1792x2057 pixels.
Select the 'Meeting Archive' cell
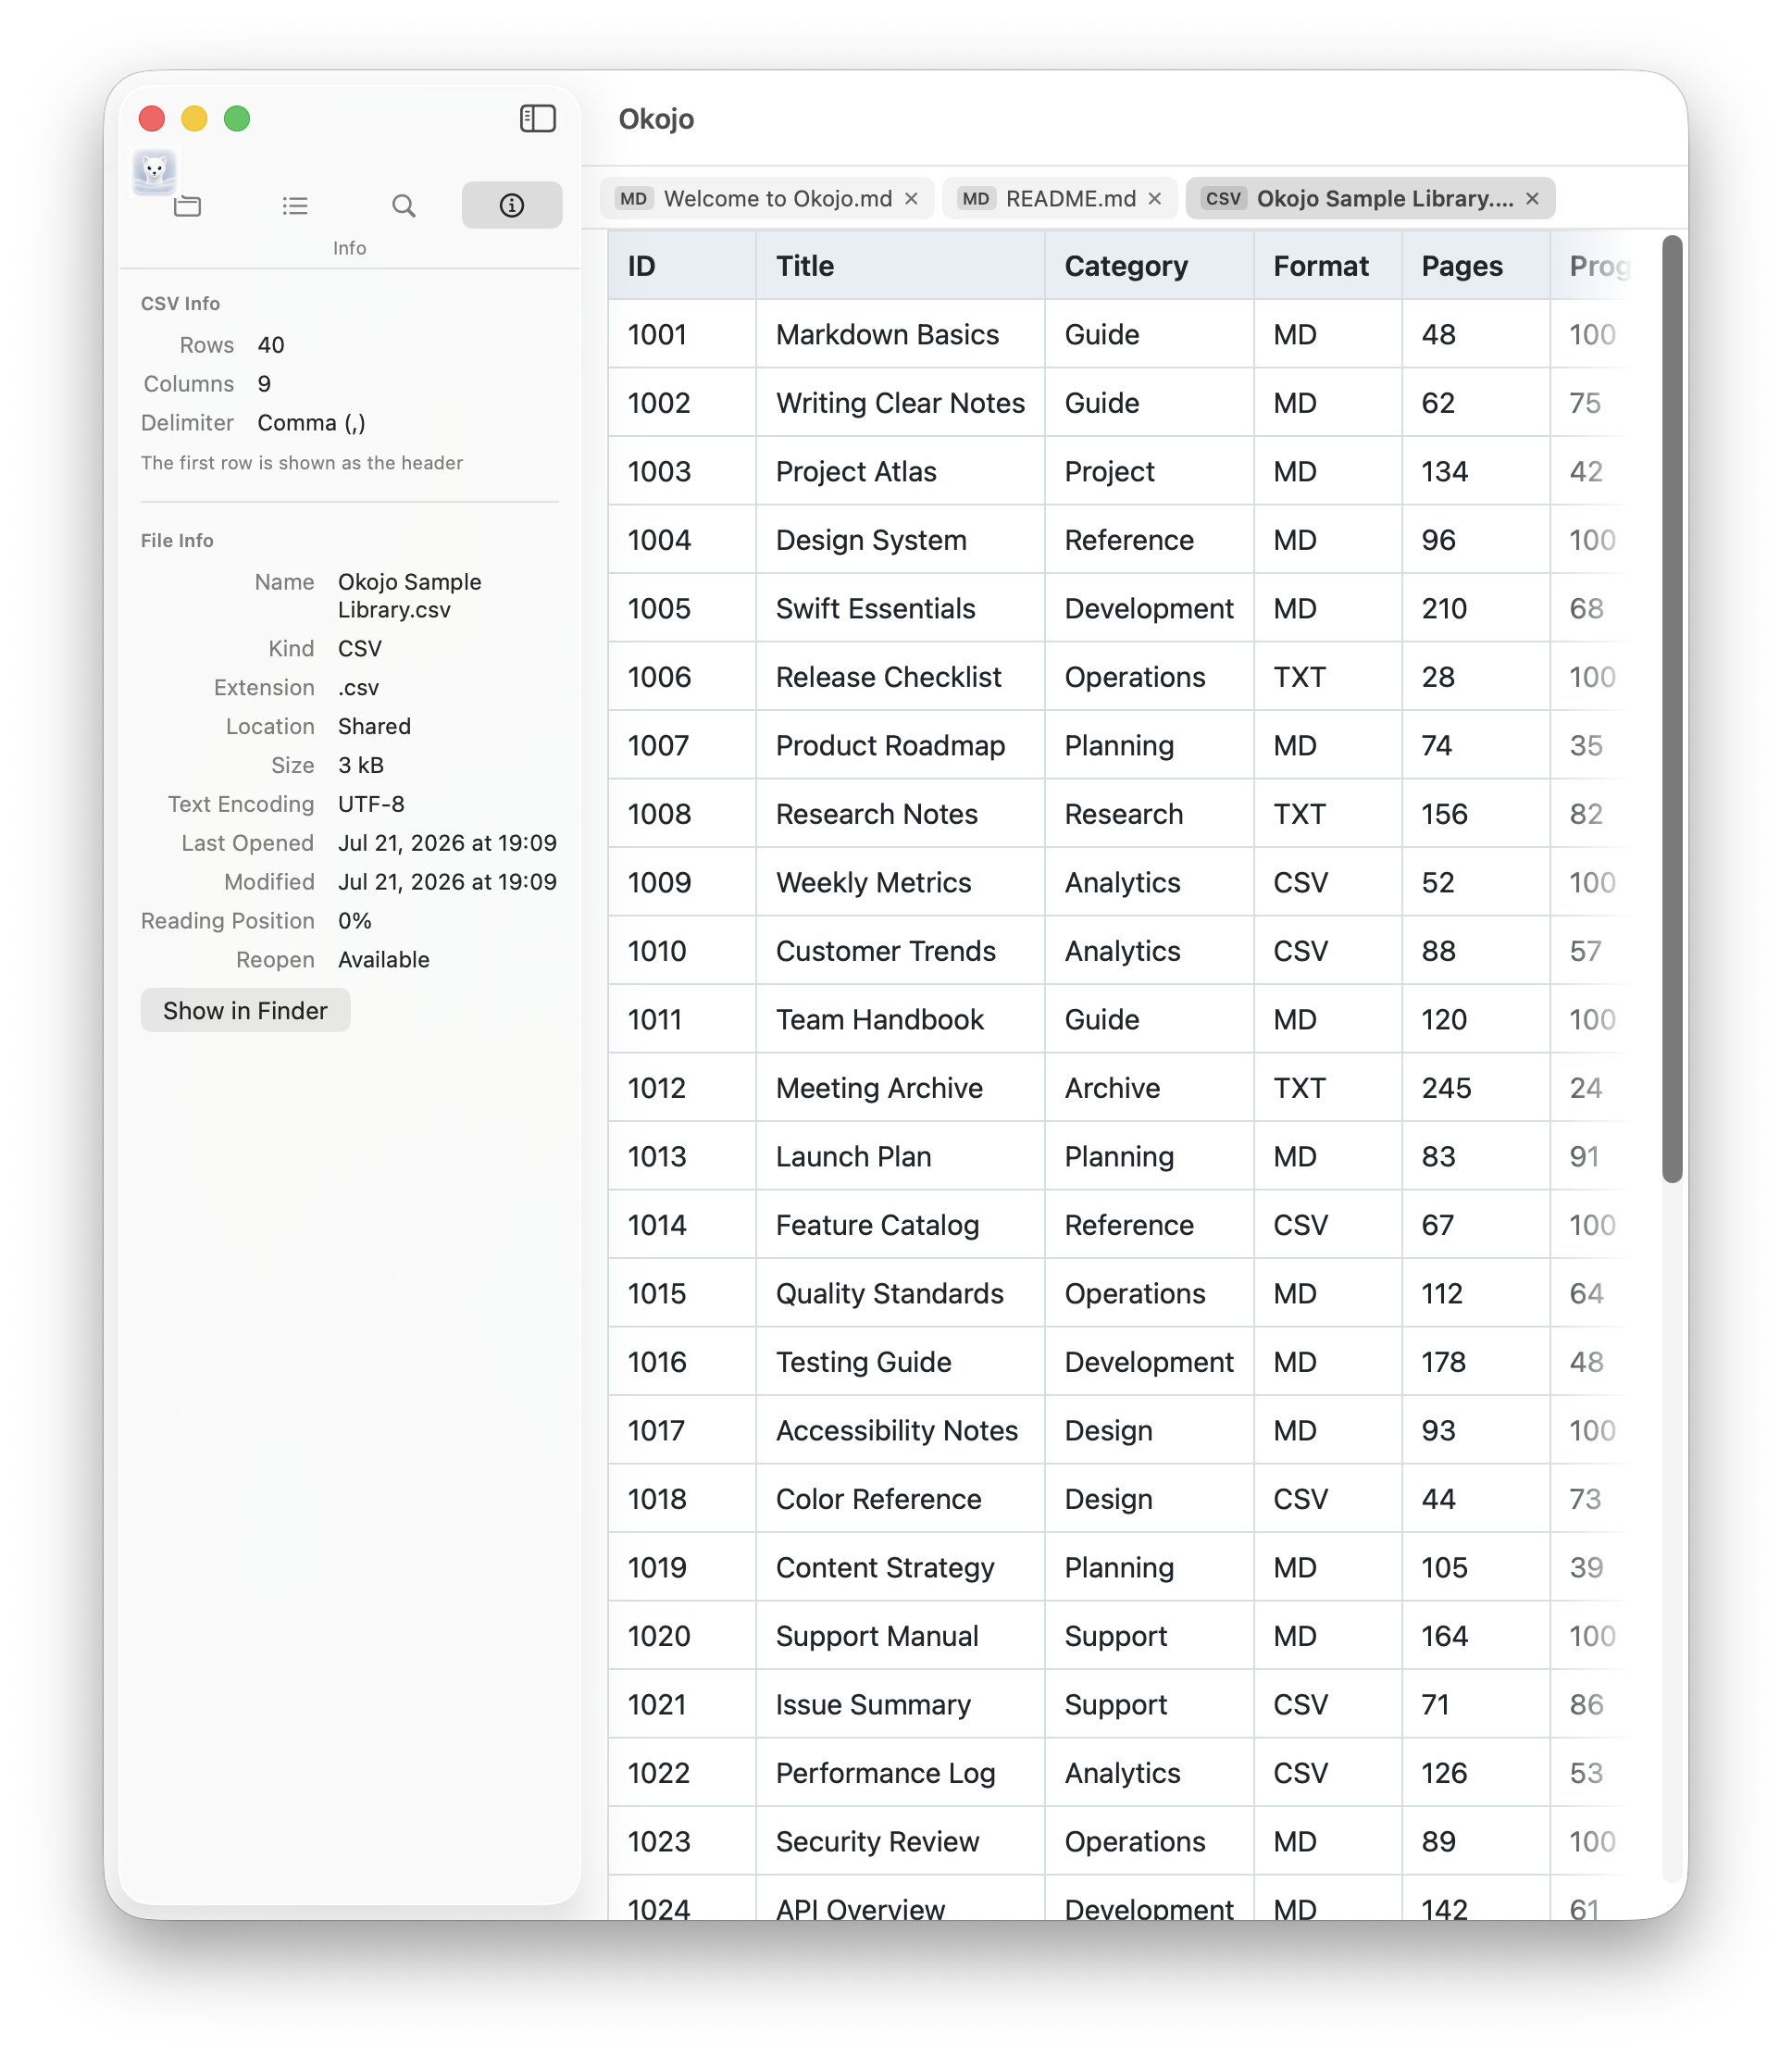(900, 1088)
